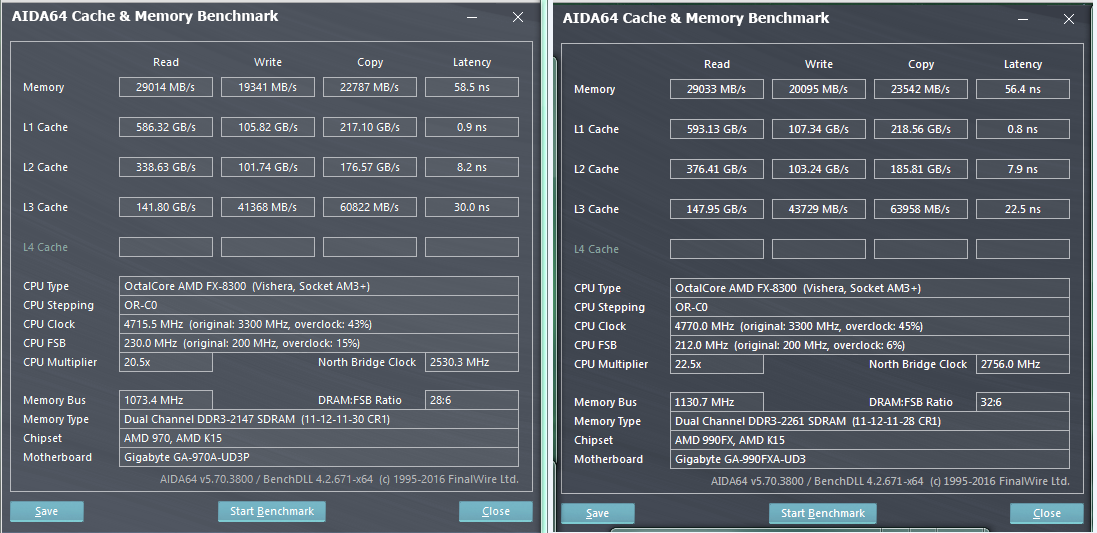Select L1 Cache Read value 593.13 GB/s
Screen dimensions: 1097x533
click(717, 129)
